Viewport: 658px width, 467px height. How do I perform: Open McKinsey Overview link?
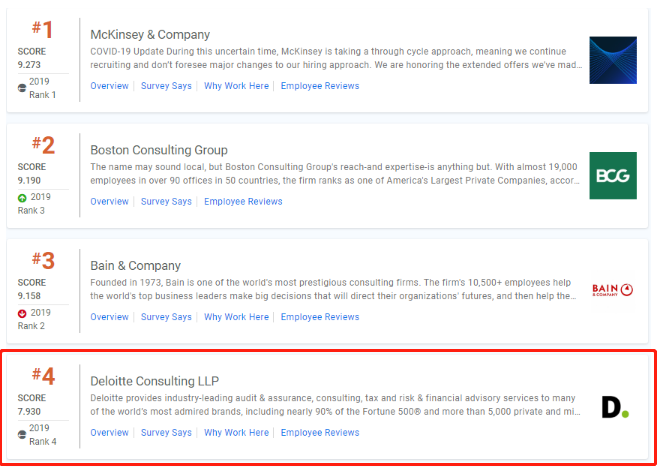tap(110, 86)
